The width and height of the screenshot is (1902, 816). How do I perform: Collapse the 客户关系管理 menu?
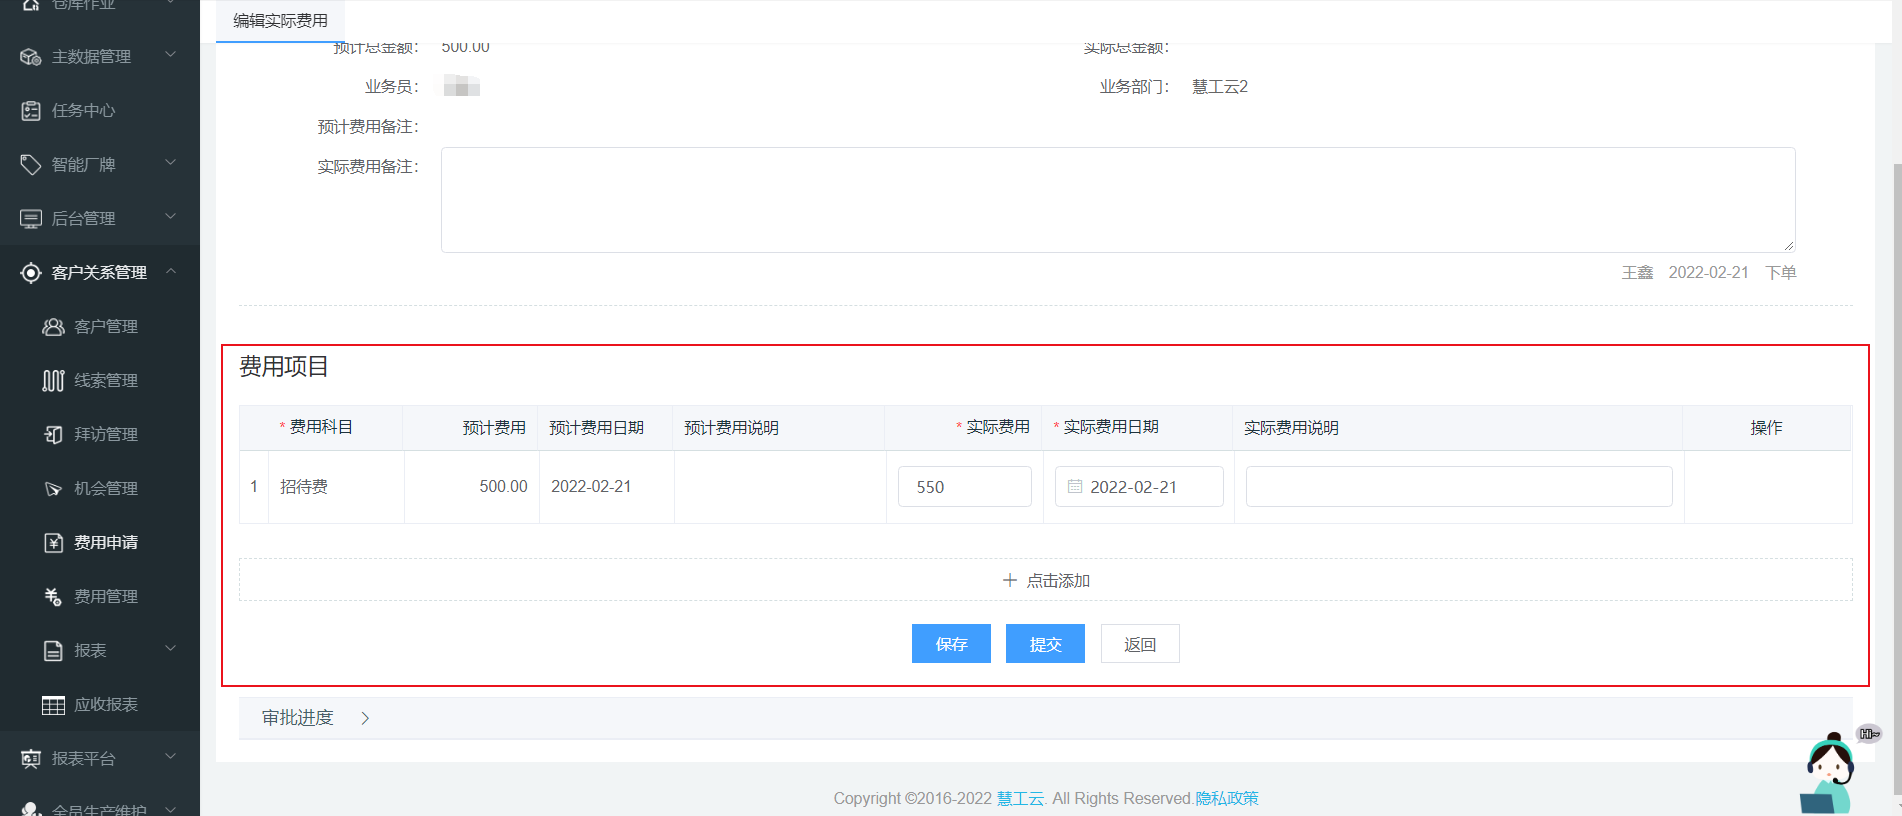coord(171,271)
